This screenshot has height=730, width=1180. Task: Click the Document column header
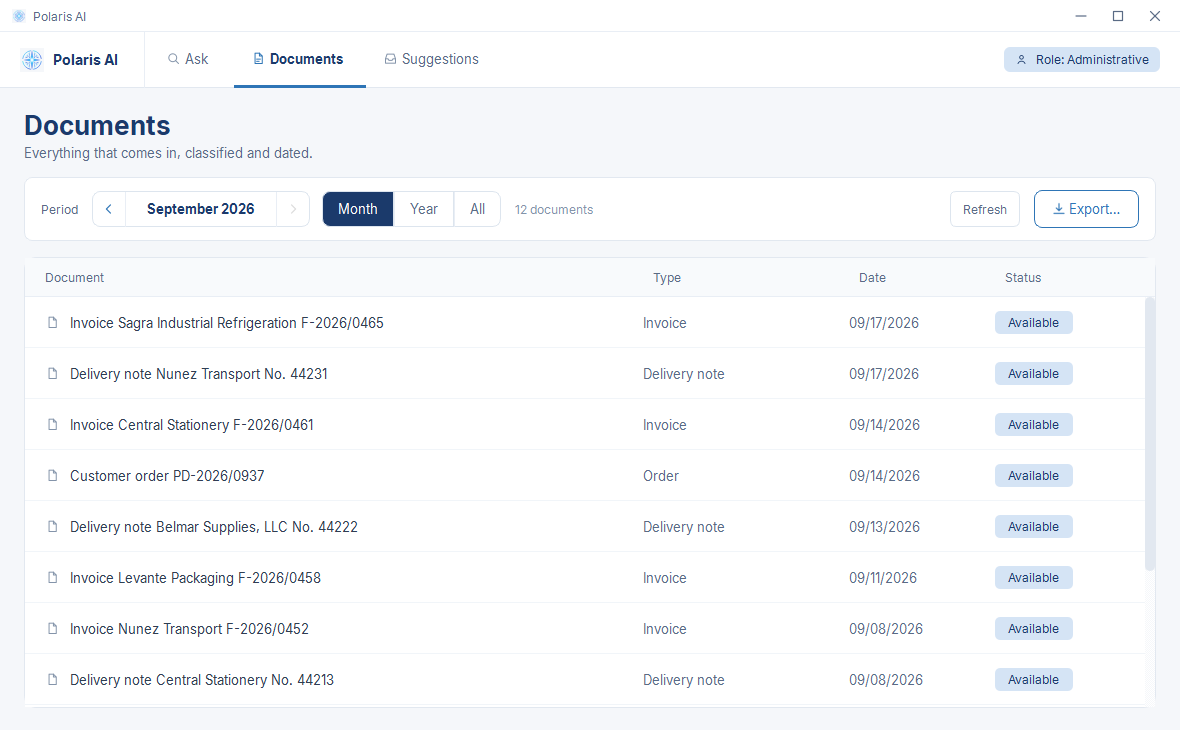(75, 278)
